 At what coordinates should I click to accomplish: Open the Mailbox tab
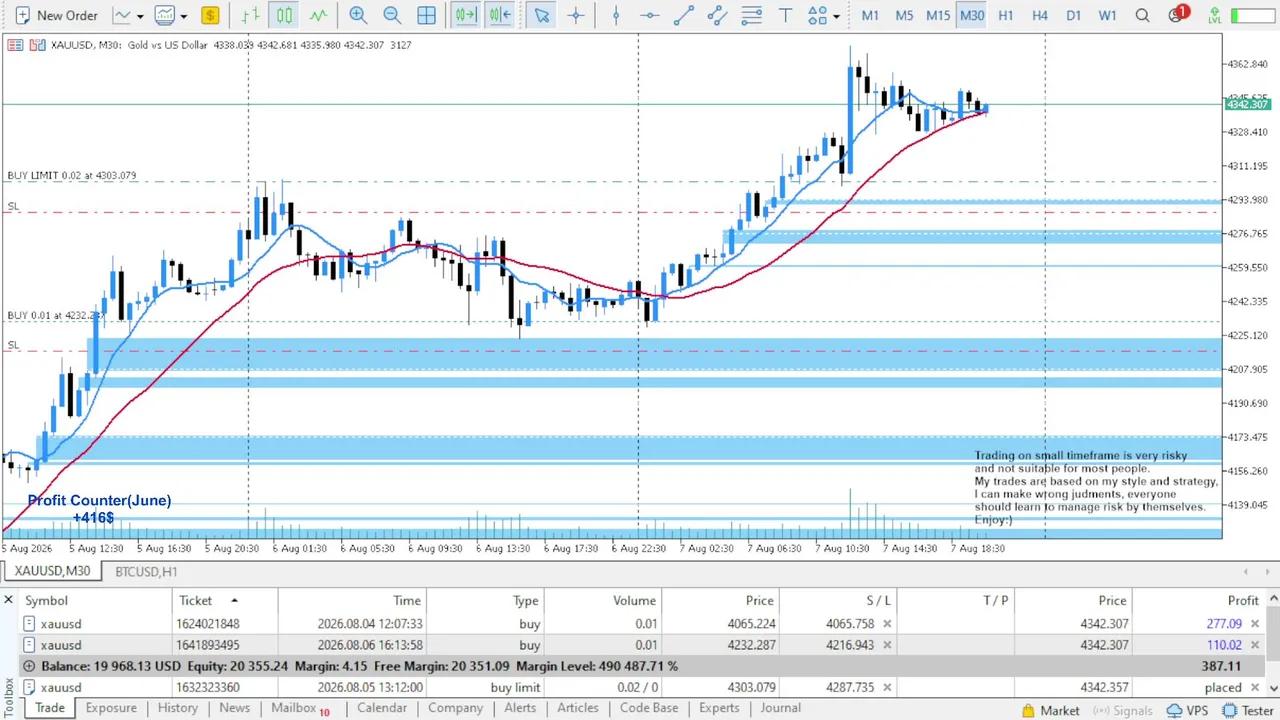point(300,708)
